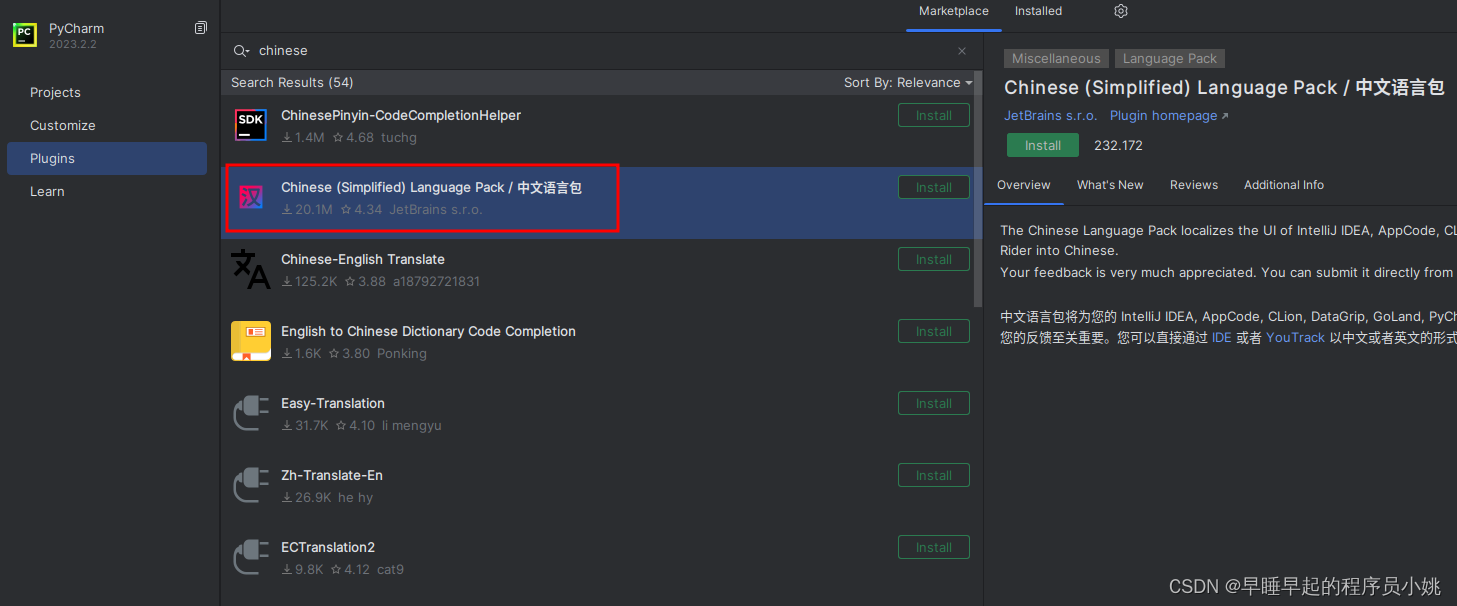
Task: Select Plugins in the sidebar
Action: point(107,158)
